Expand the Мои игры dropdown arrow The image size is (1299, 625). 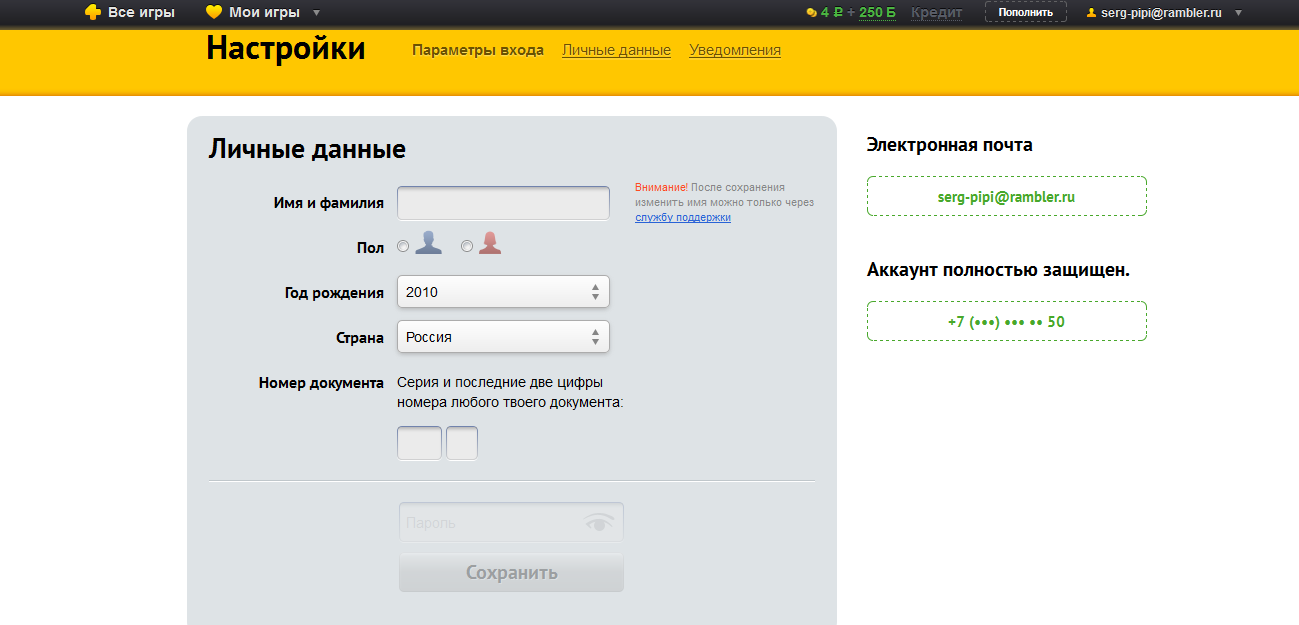pyautogui.click(x=316, y=13)
